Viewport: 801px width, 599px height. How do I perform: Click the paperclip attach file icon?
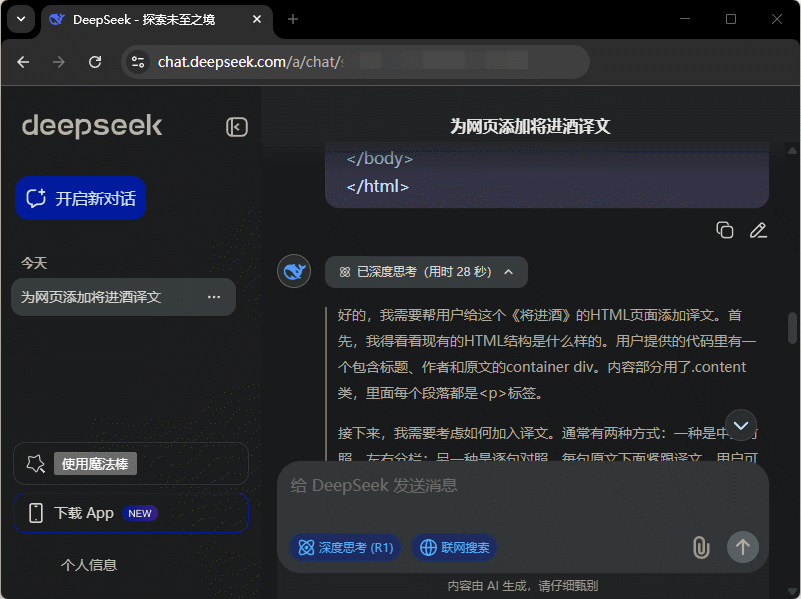pos(701,547)
